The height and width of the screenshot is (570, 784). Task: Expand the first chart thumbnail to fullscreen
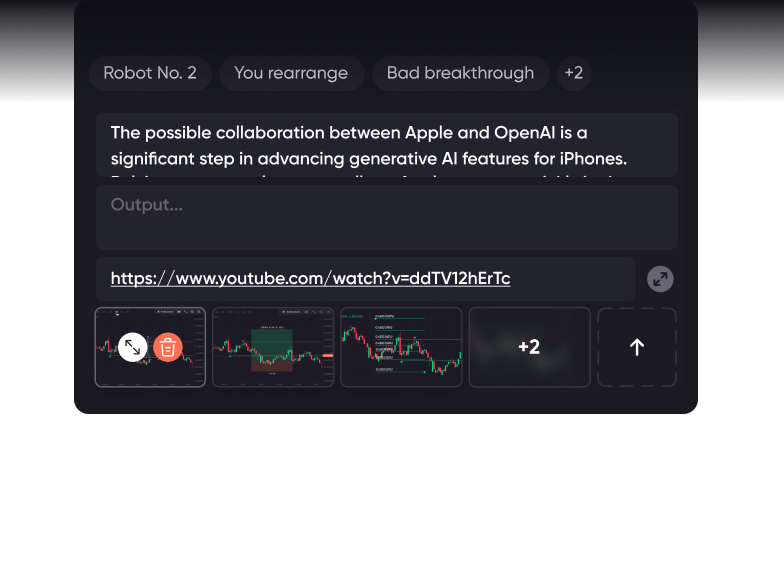point(133,347)
